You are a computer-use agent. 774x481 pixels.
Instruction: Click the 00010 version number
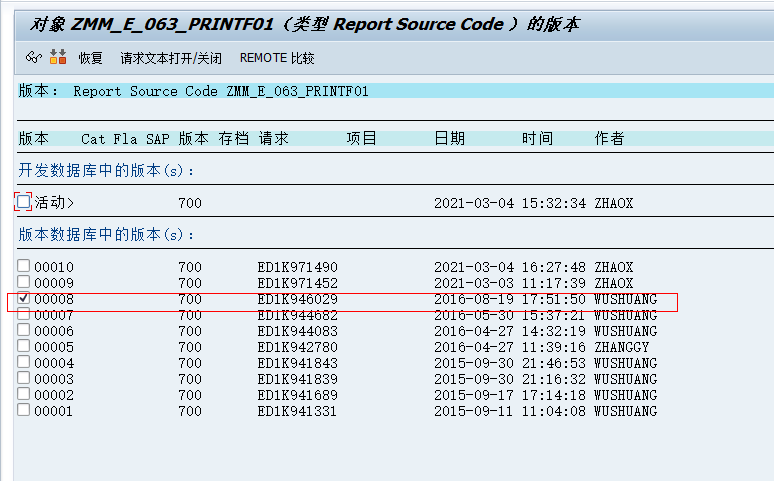tap(54, 267)
